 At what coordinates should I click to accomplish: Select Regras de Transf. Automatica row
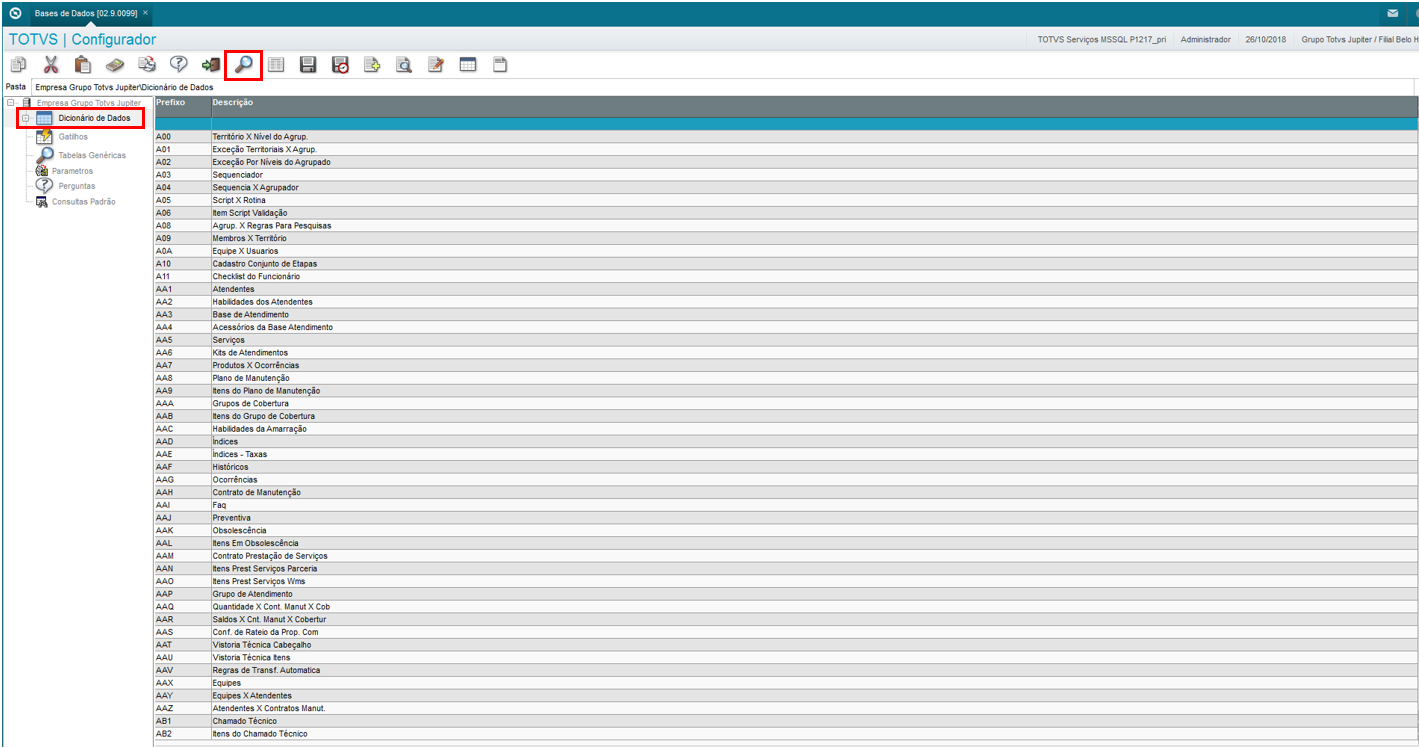[x=786, y=670]
